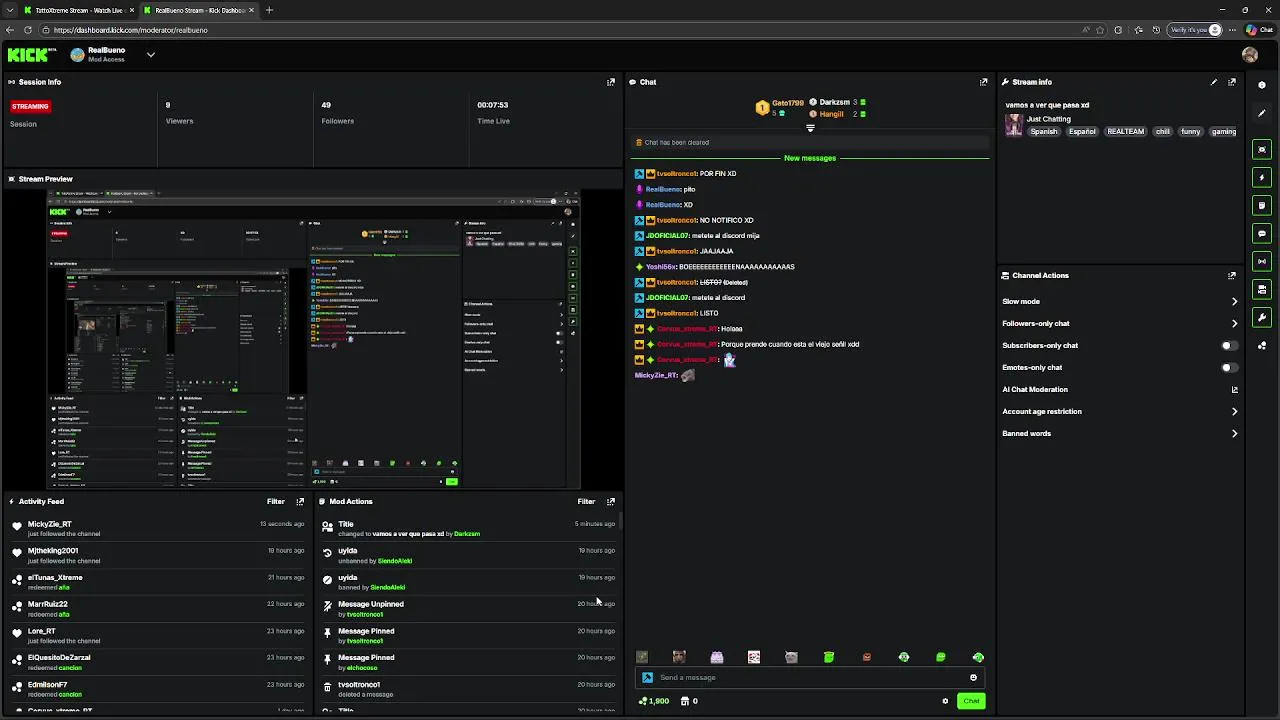This screenshot has height=720, width=1280.
Task: Click the funny tag
Action: point(1191,131)
